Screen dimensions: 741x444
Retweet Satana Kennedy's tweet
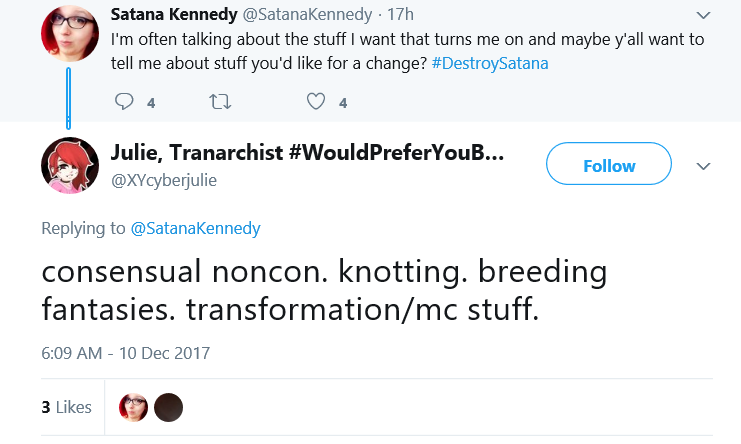pos(220,102)
